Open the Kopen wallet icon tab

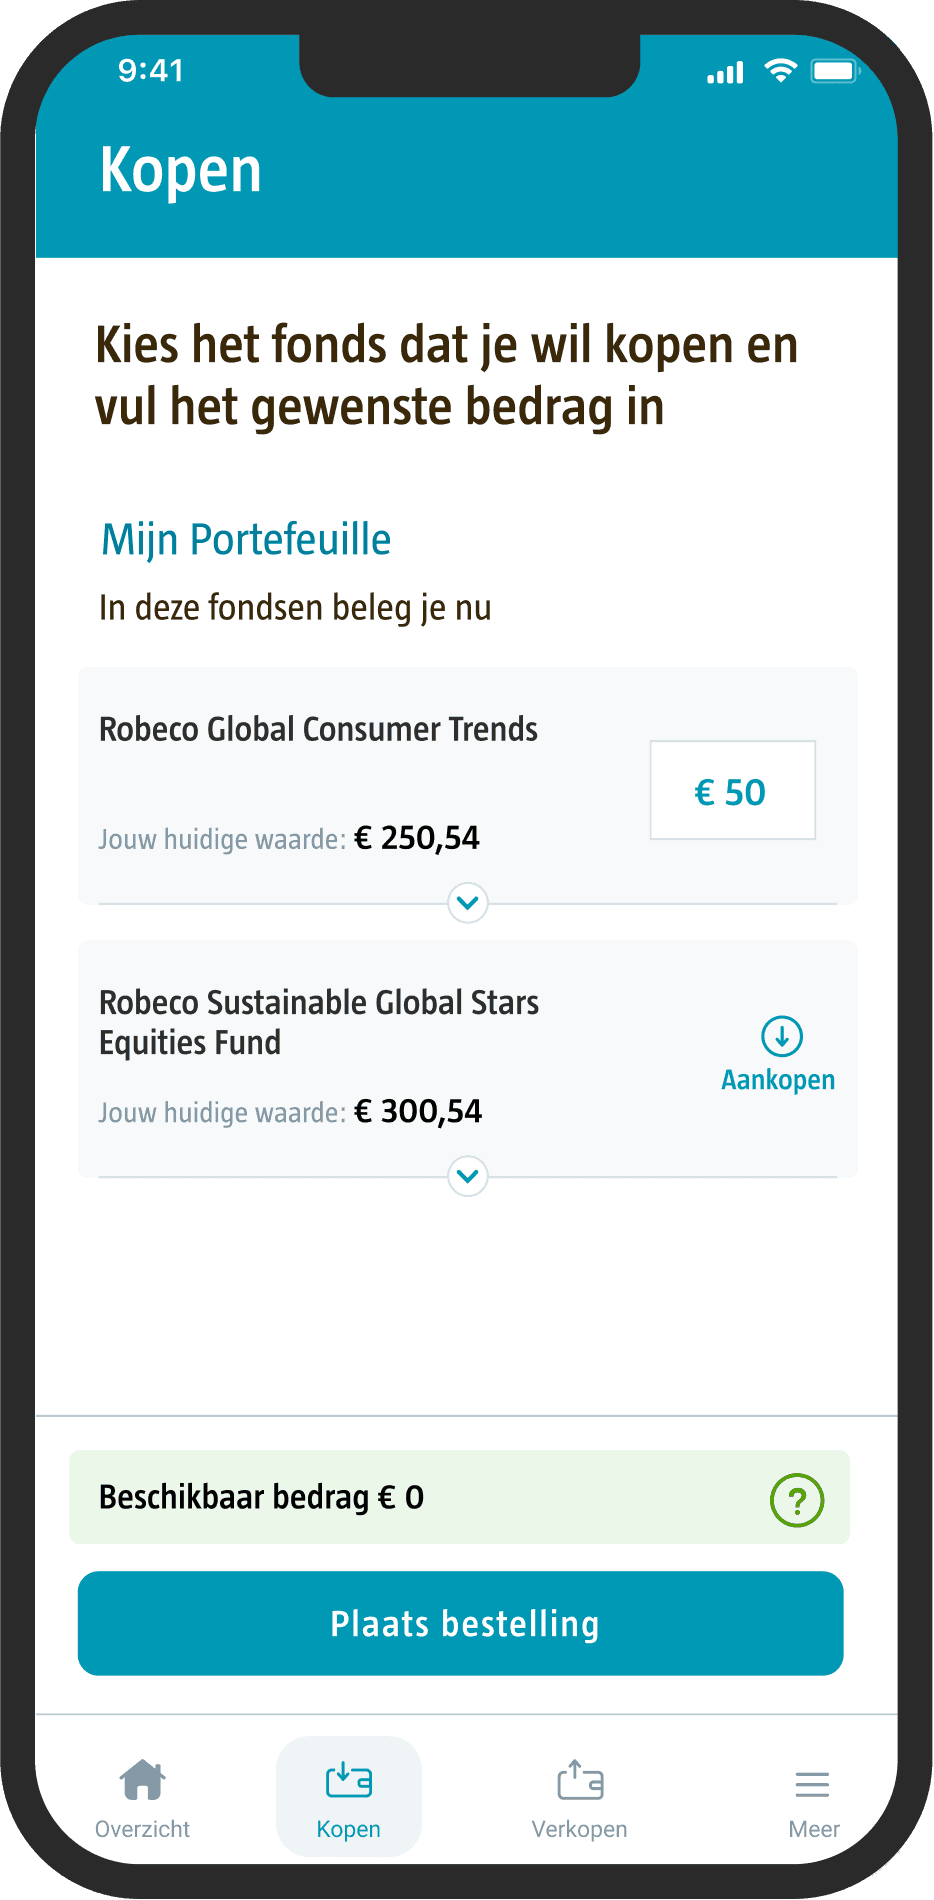(349, 1781)
